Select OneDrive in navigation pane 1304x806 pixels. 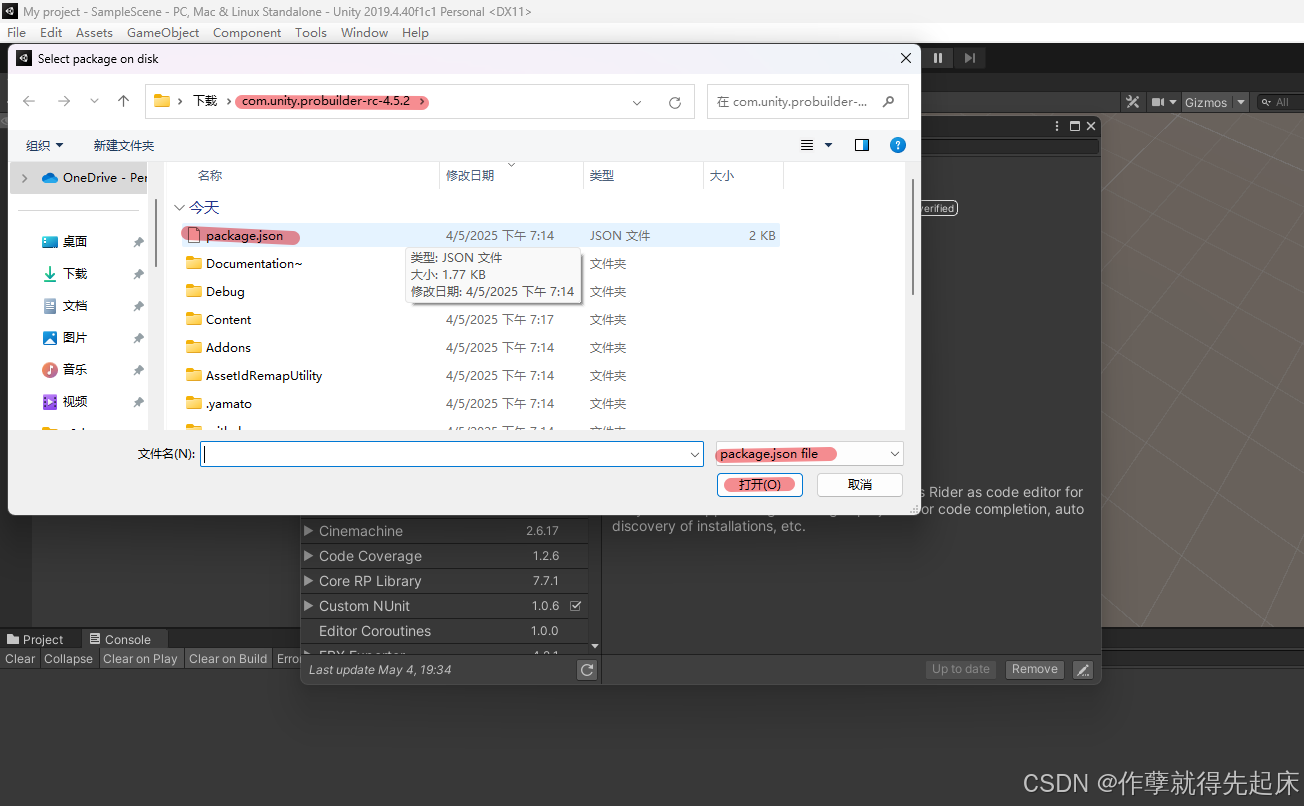coord(94,178)
